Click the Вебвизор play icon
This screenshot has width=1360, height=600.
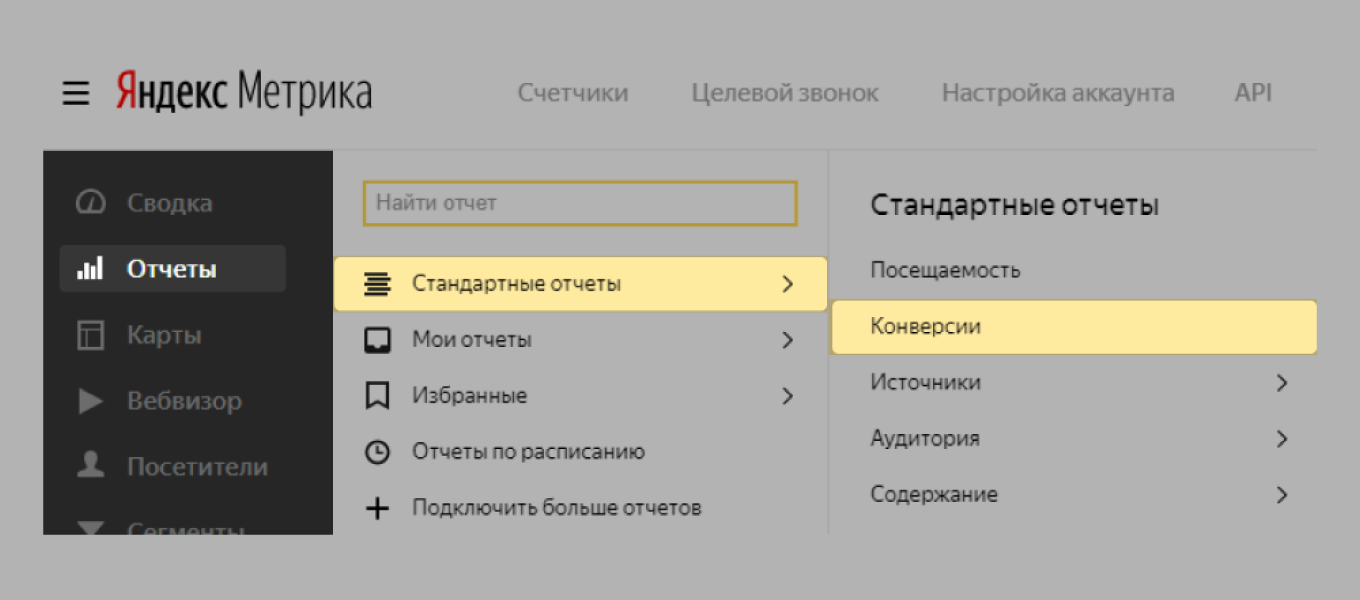pyautogui.click(x=91, y=401)
